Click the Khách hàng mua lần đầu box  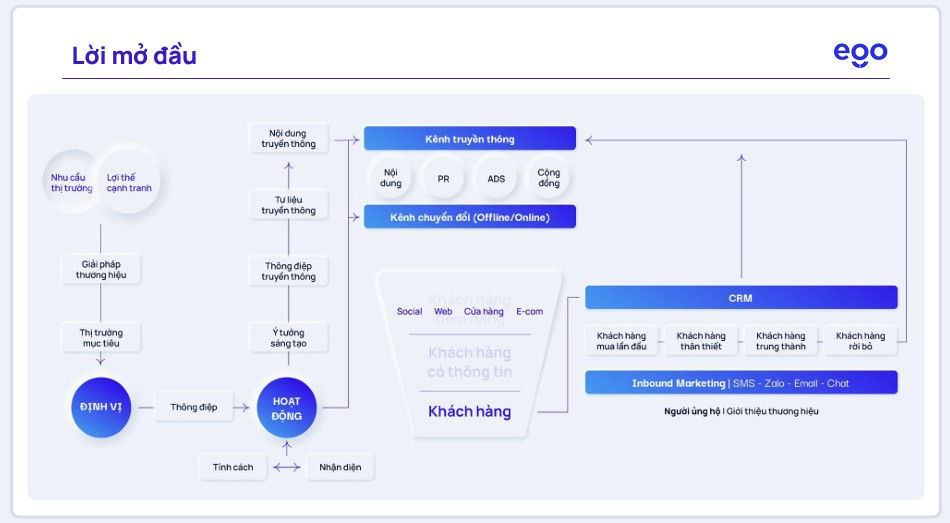621,341
